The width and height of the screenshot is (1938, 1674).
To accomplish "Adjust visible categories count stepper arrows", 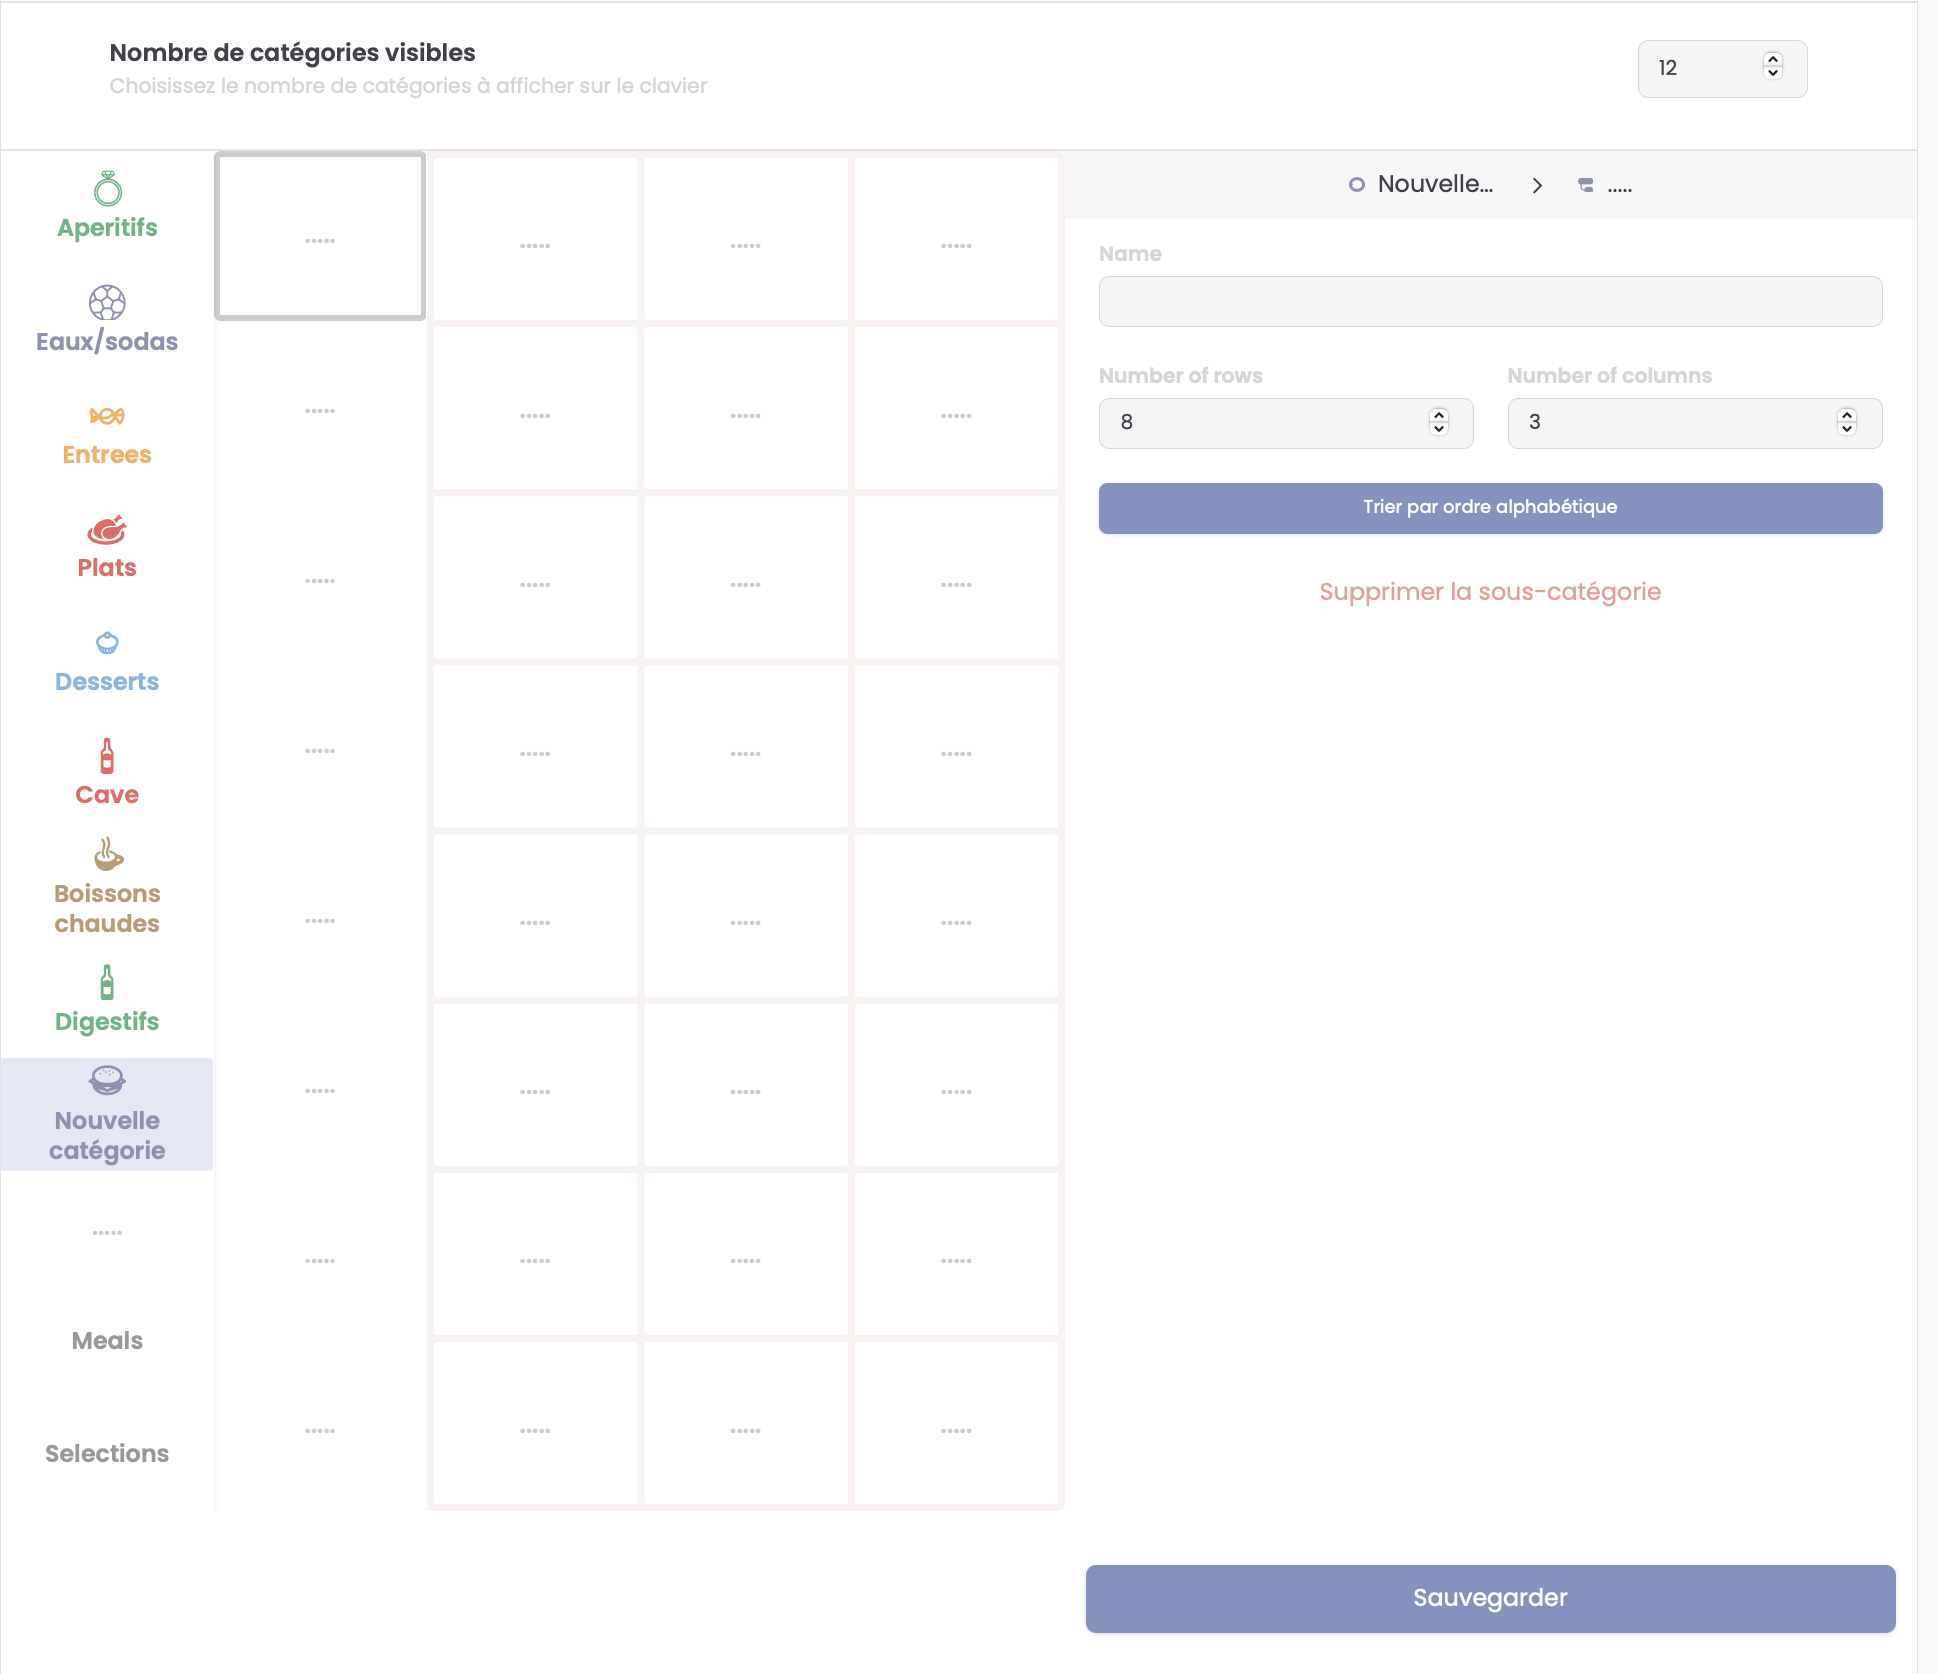I will click(1772, 67).
